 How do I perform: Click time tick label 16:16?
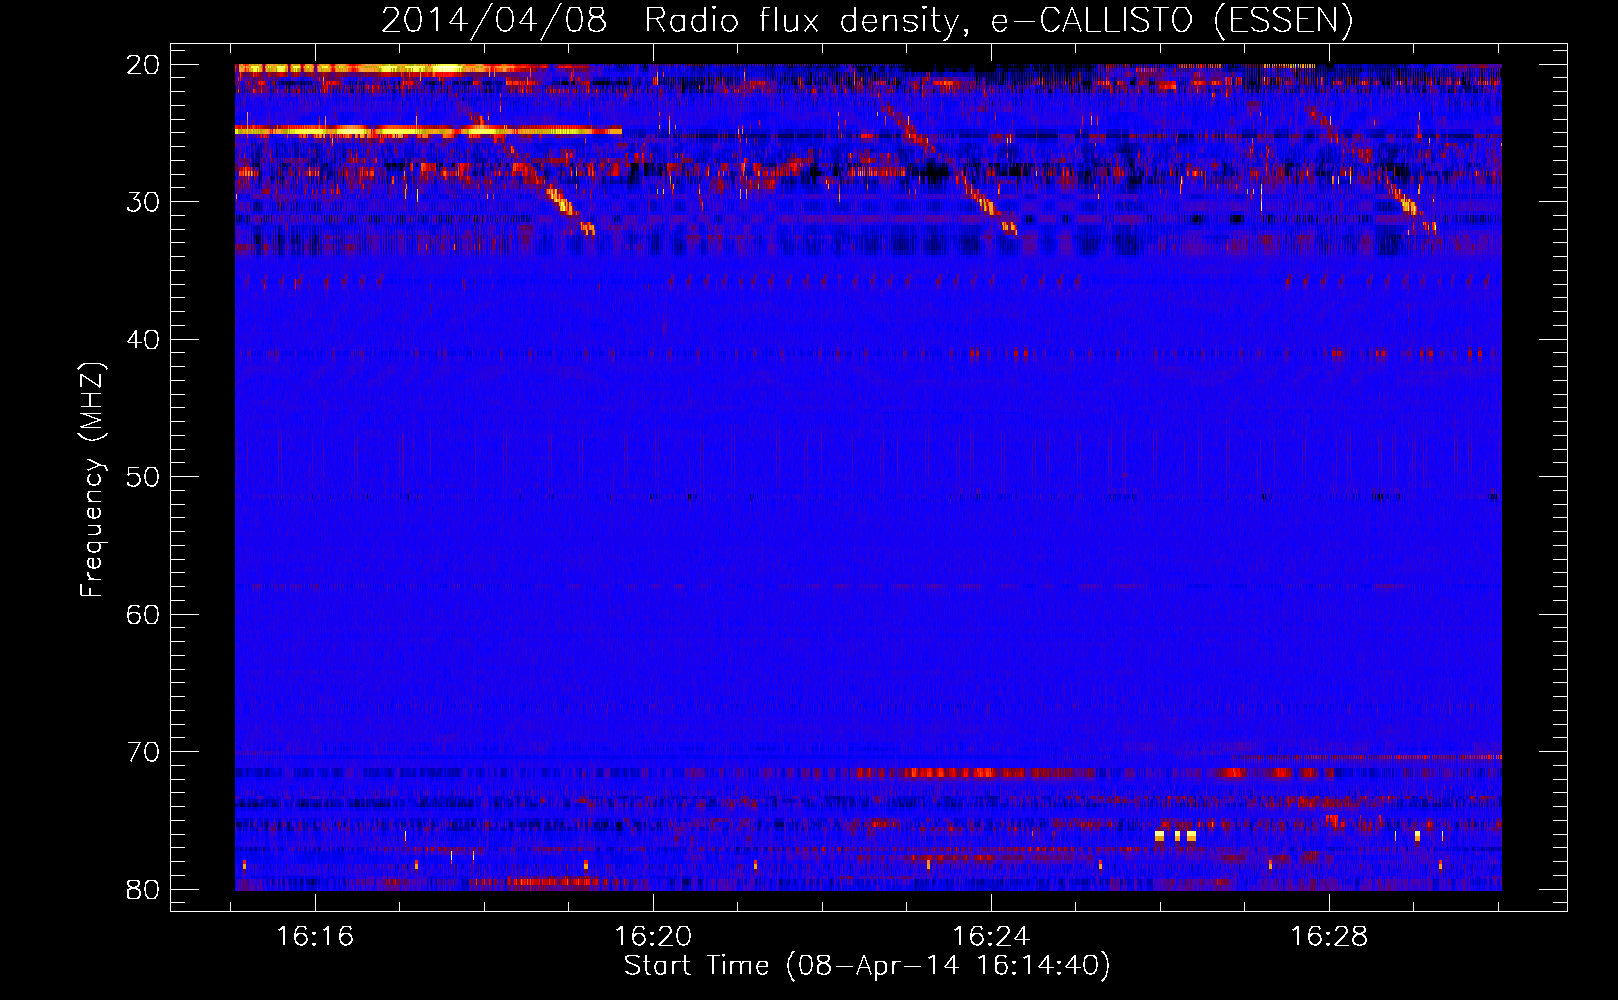coord(315,937)
